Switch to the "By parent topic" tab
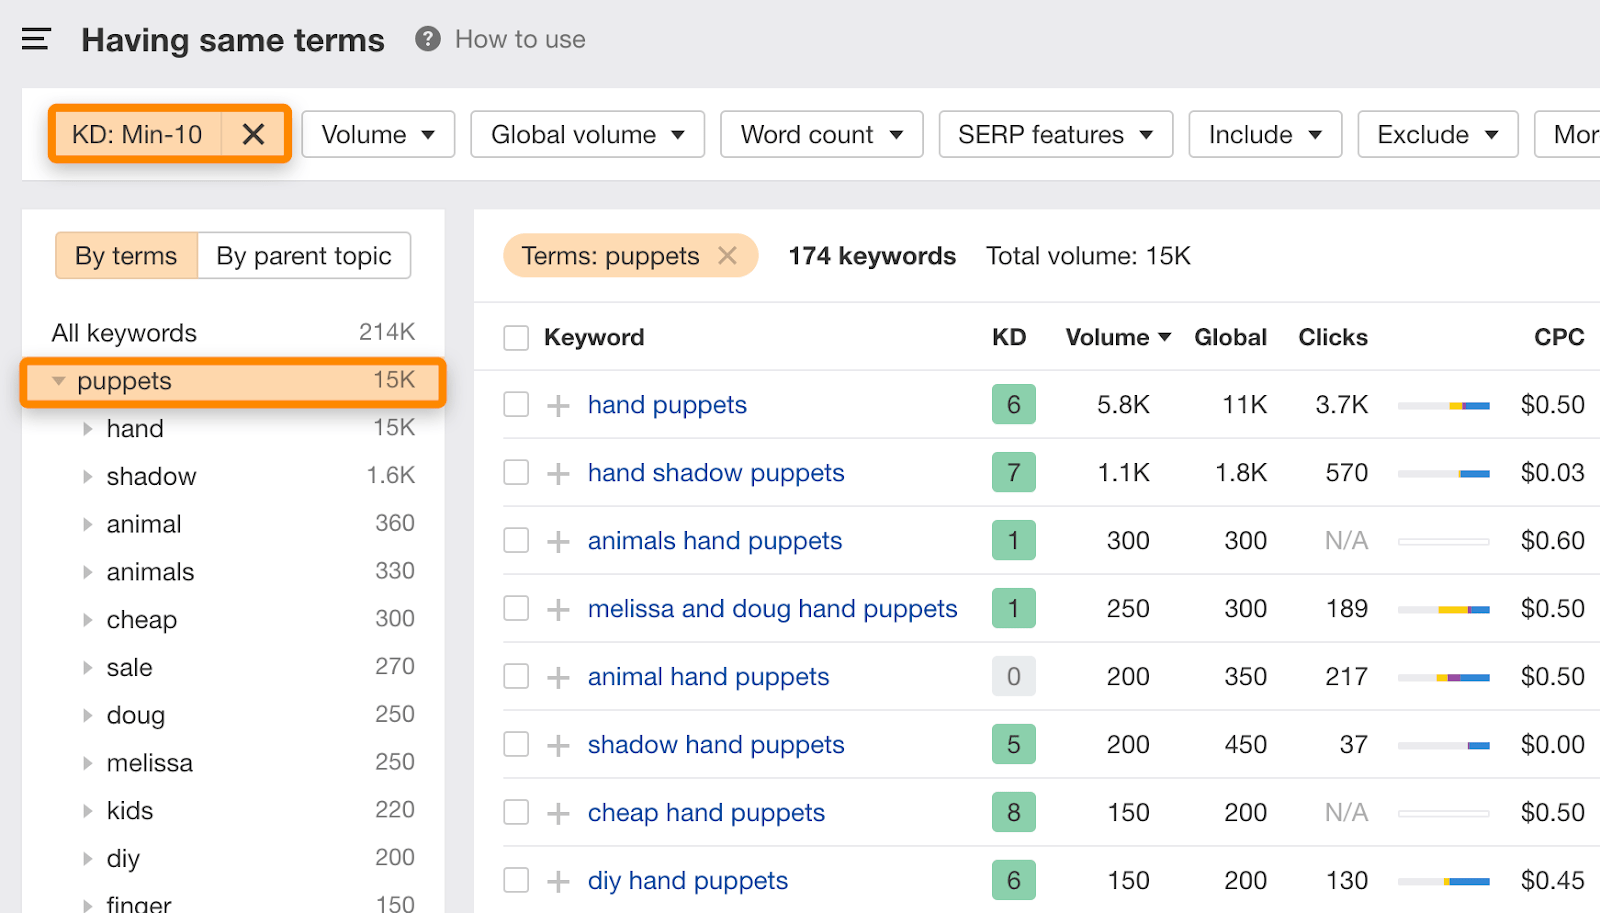Viewport: 1600px width, 913px height. (304, 255)
